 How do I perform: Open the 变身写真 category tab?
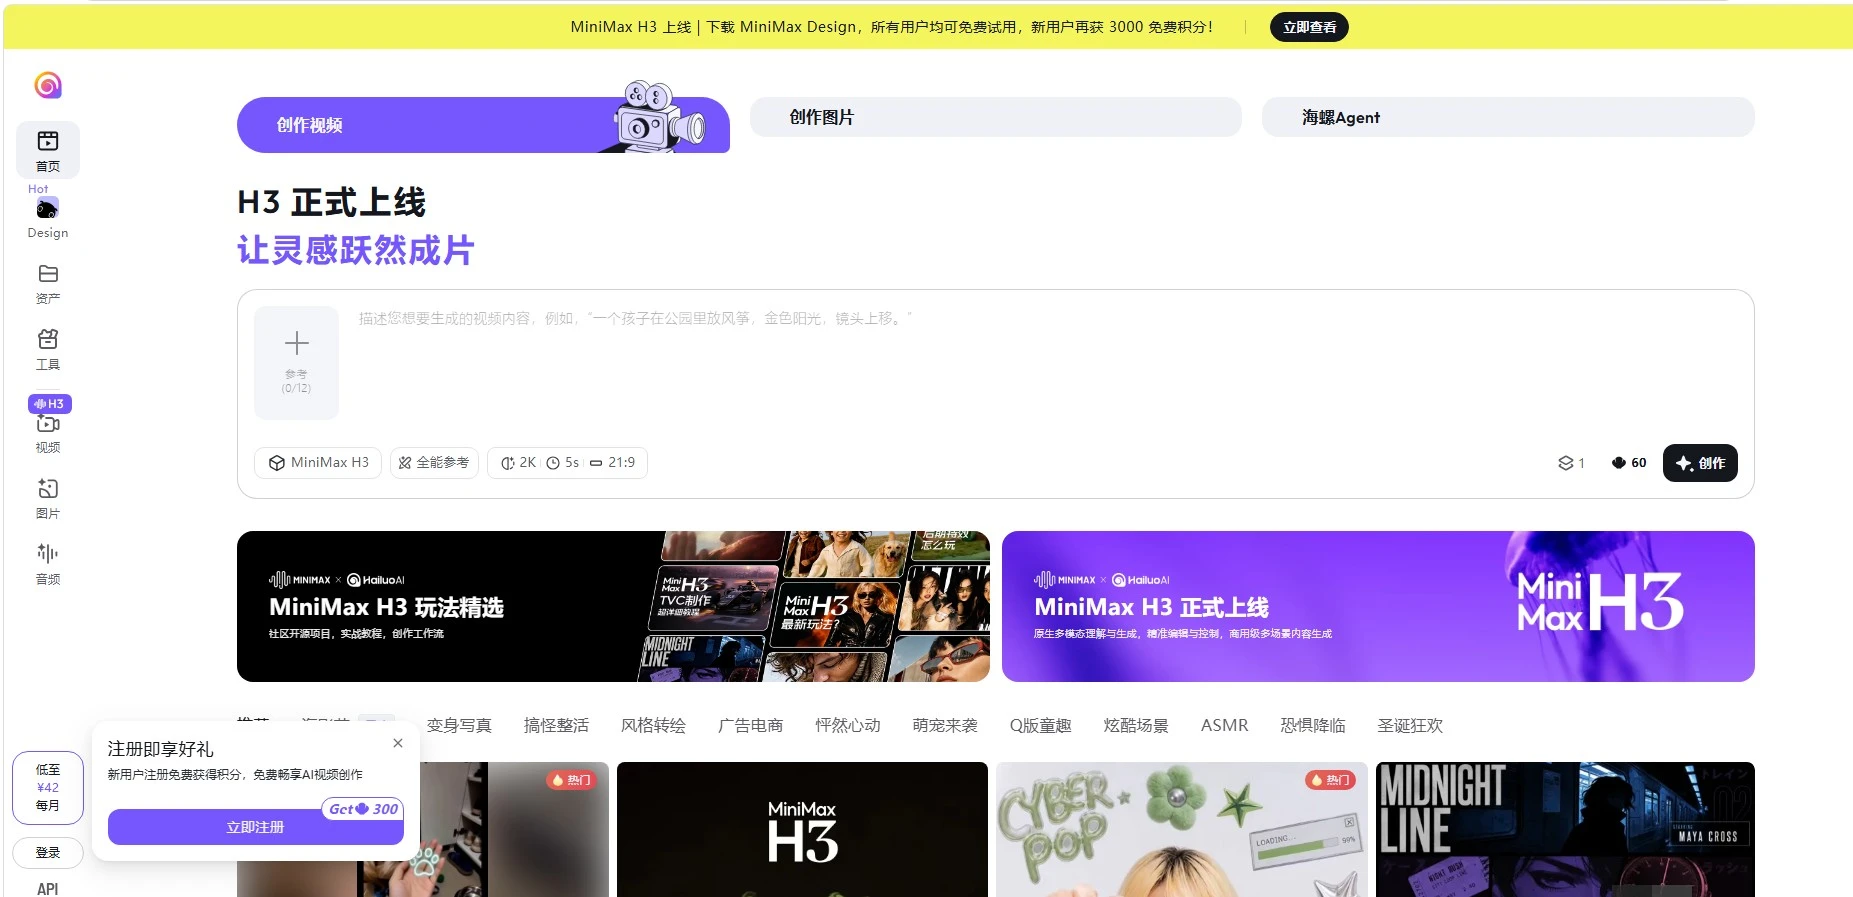(x=459, y=726)
